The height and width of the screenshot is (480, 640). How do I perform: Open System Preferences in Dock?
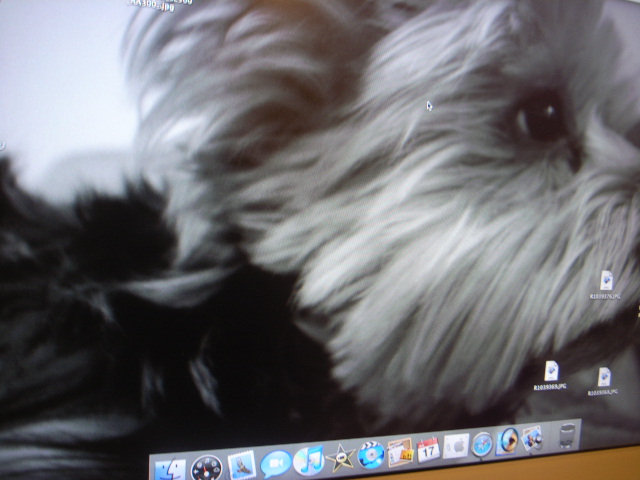click(x=456, y=447)
